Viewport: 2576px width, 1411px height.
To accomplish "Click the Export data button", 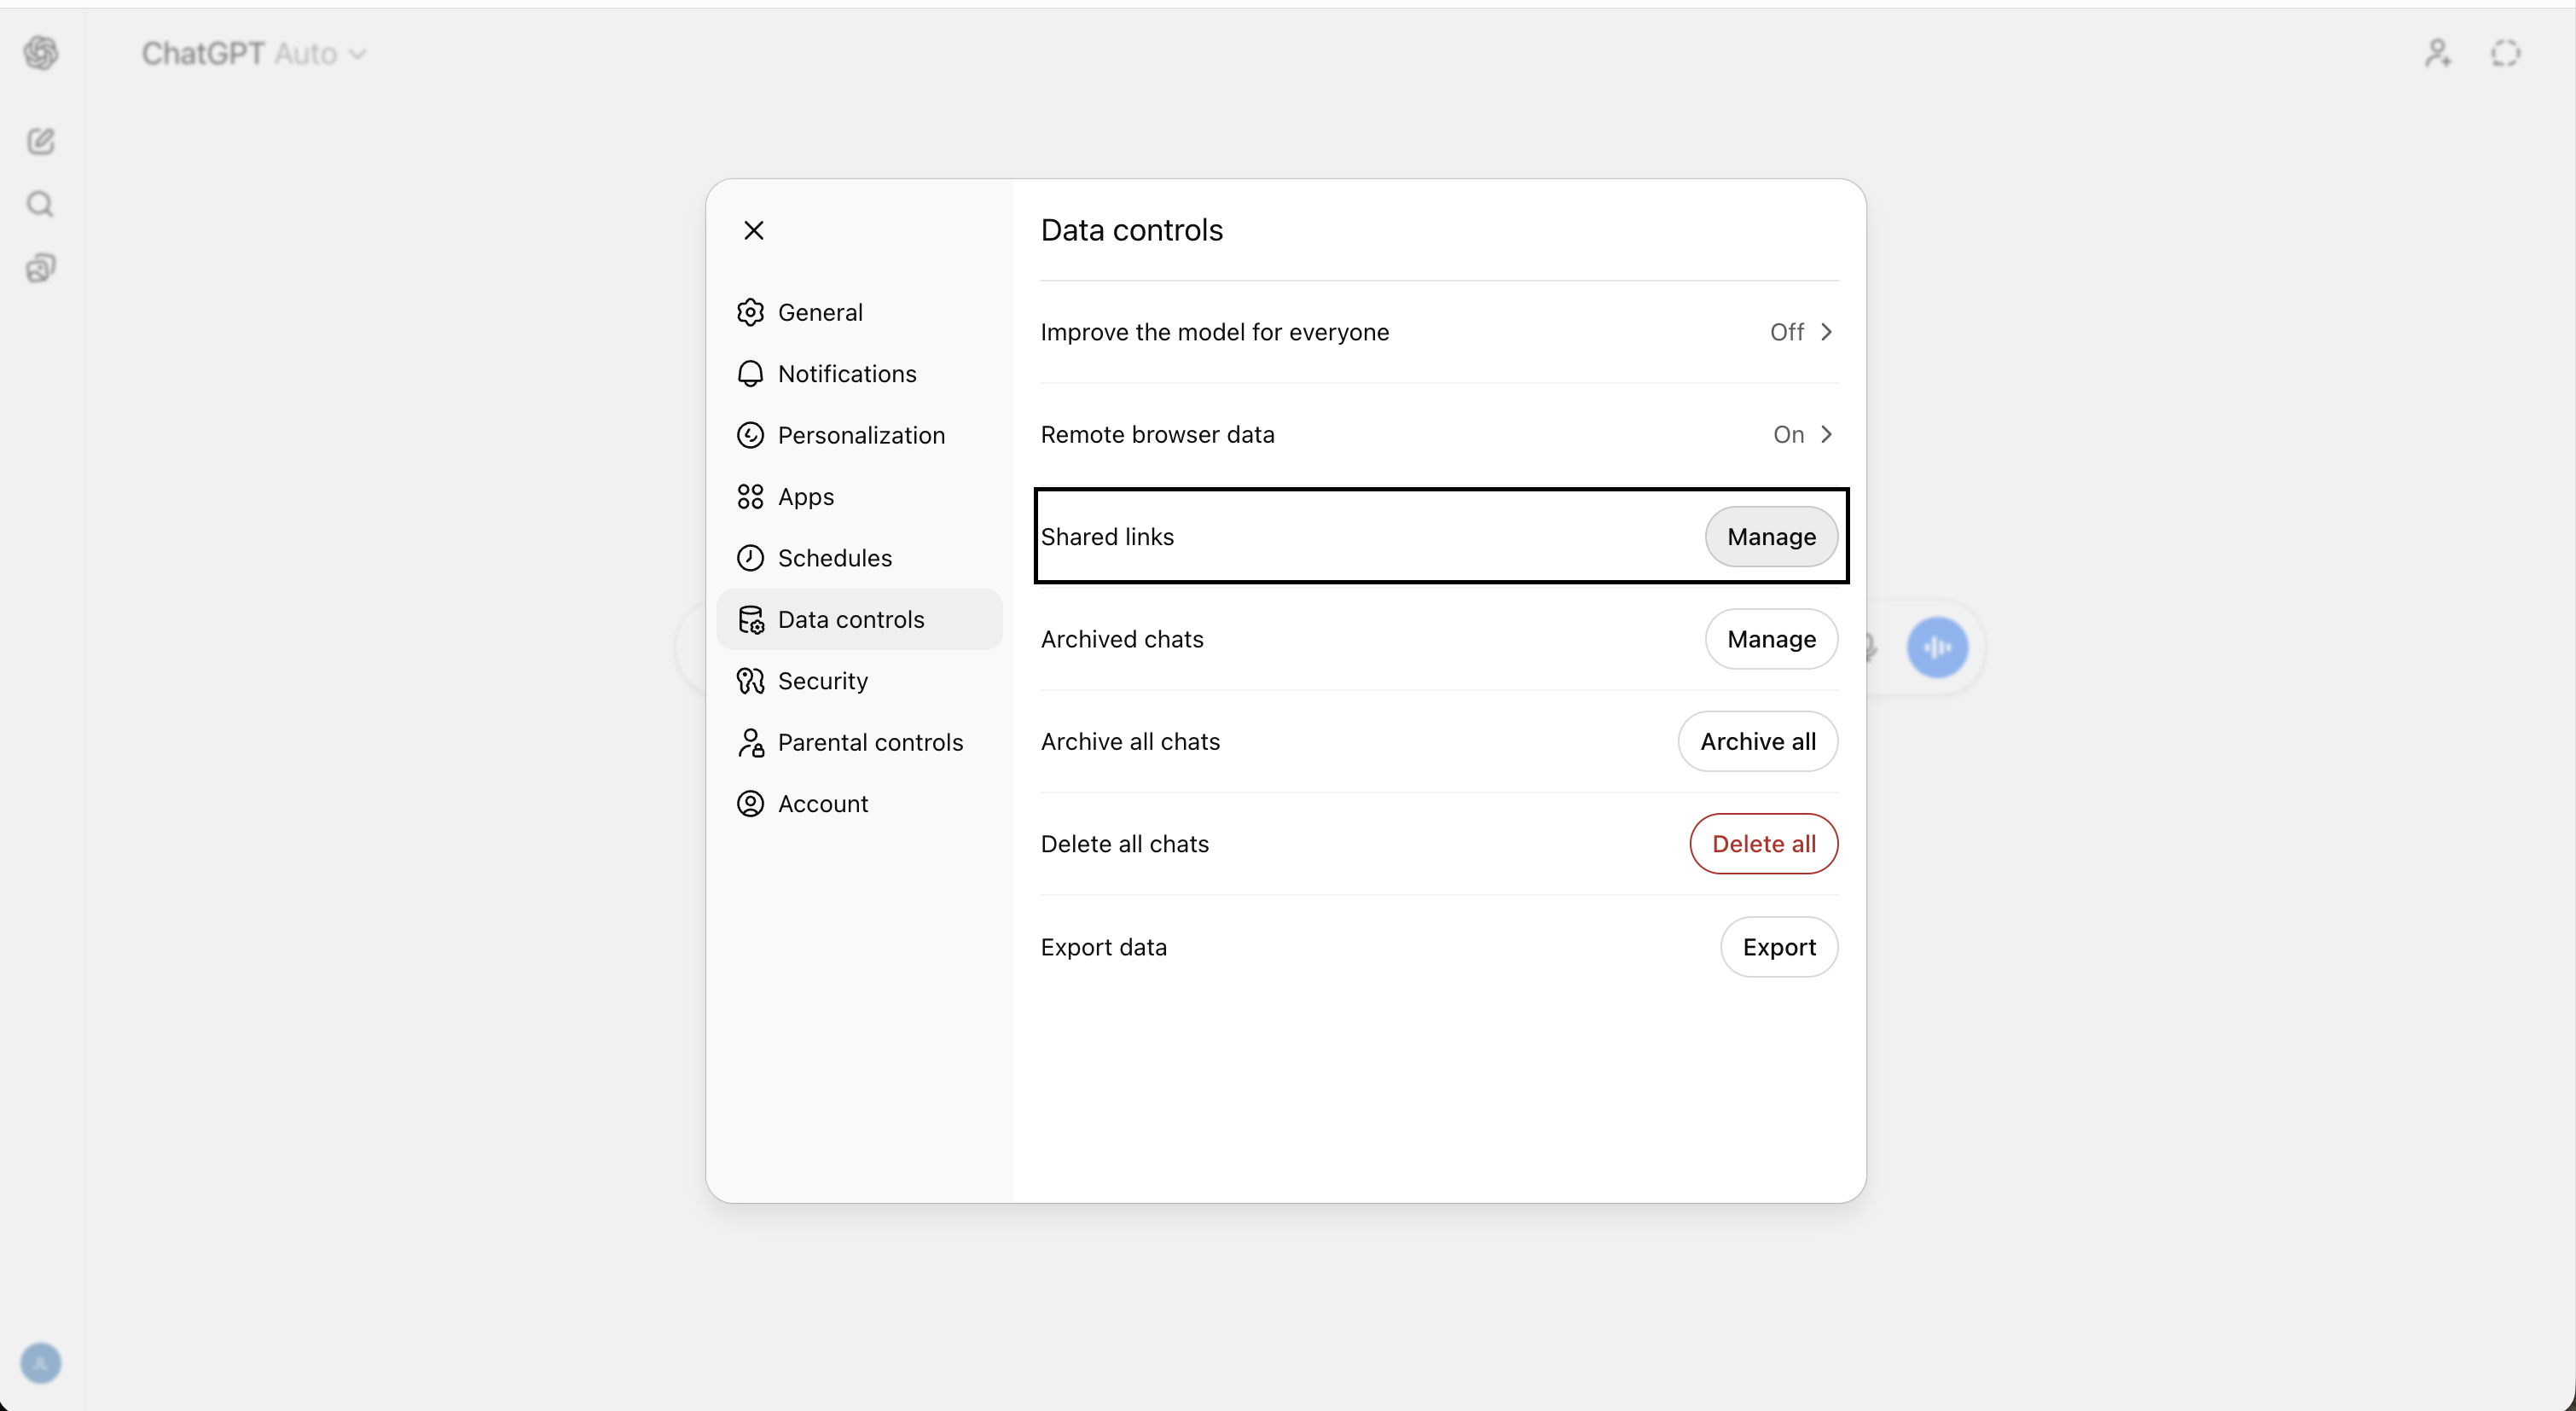I will pos(1778,947).
